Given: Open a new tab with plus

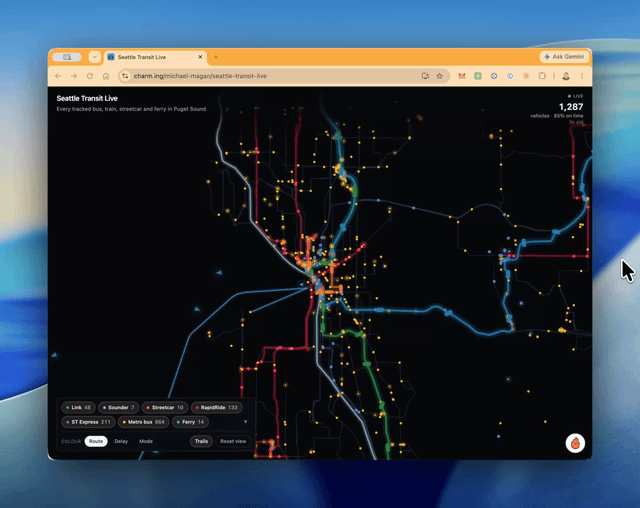Looking at the screenshot, I should click(216, 57).
